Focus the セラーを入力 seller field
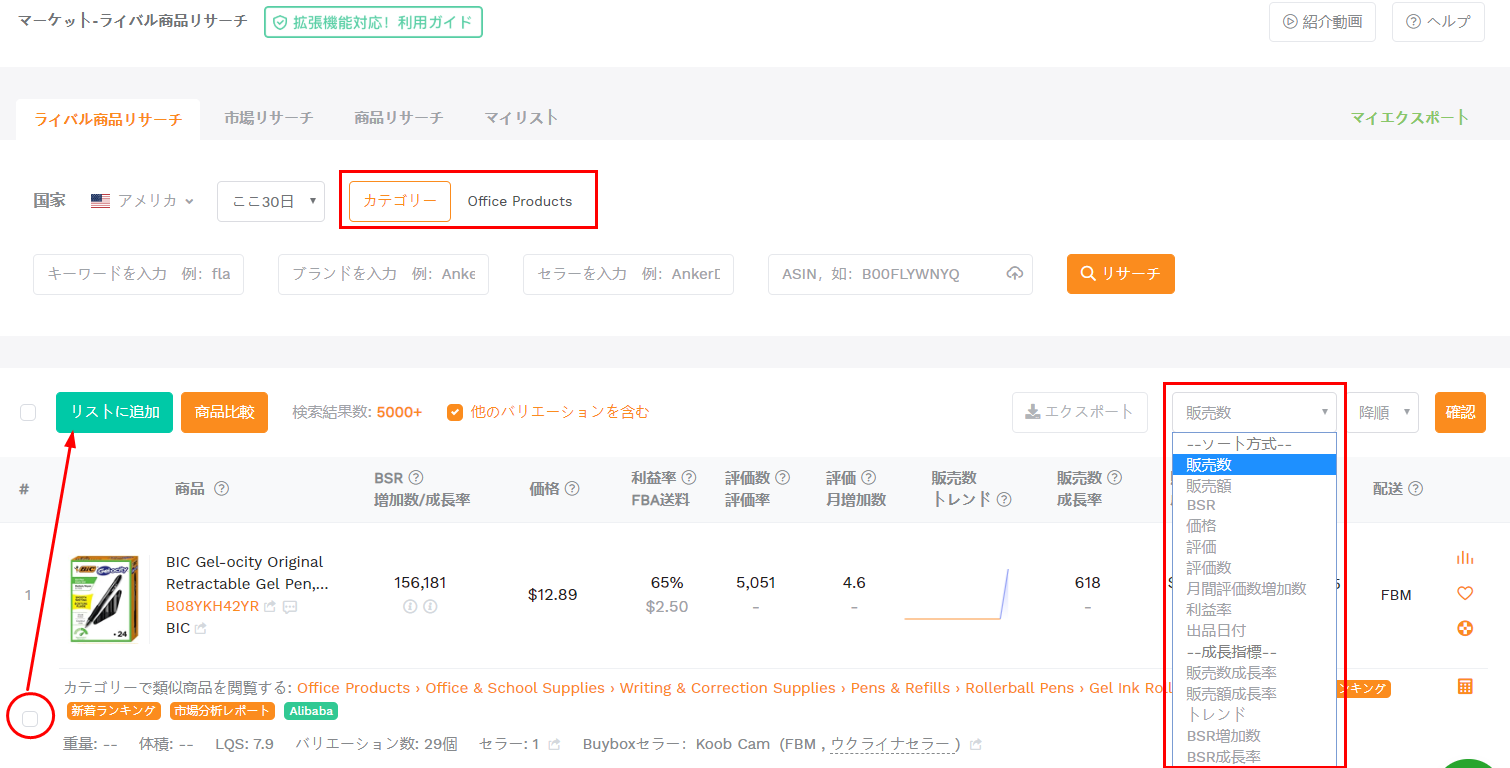The height and width of the screenshot is (768, 1510). pyautogui.click(x=628, y=274)
